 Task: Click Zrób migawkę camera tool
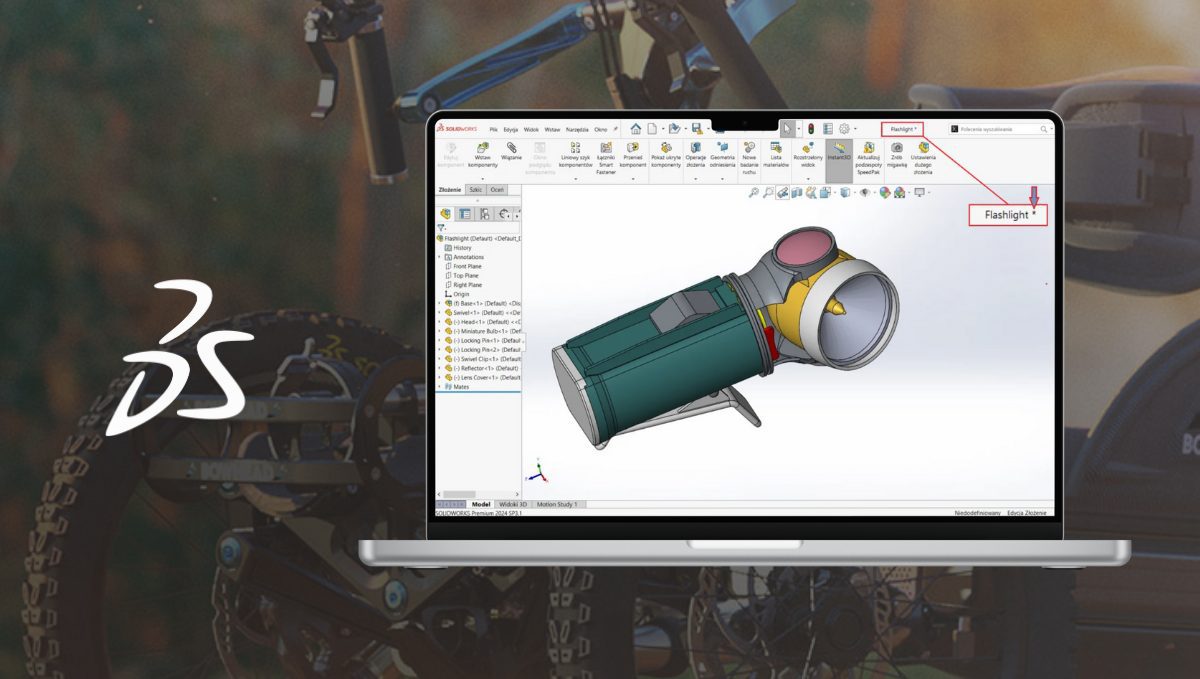click(x=897, y=156)
